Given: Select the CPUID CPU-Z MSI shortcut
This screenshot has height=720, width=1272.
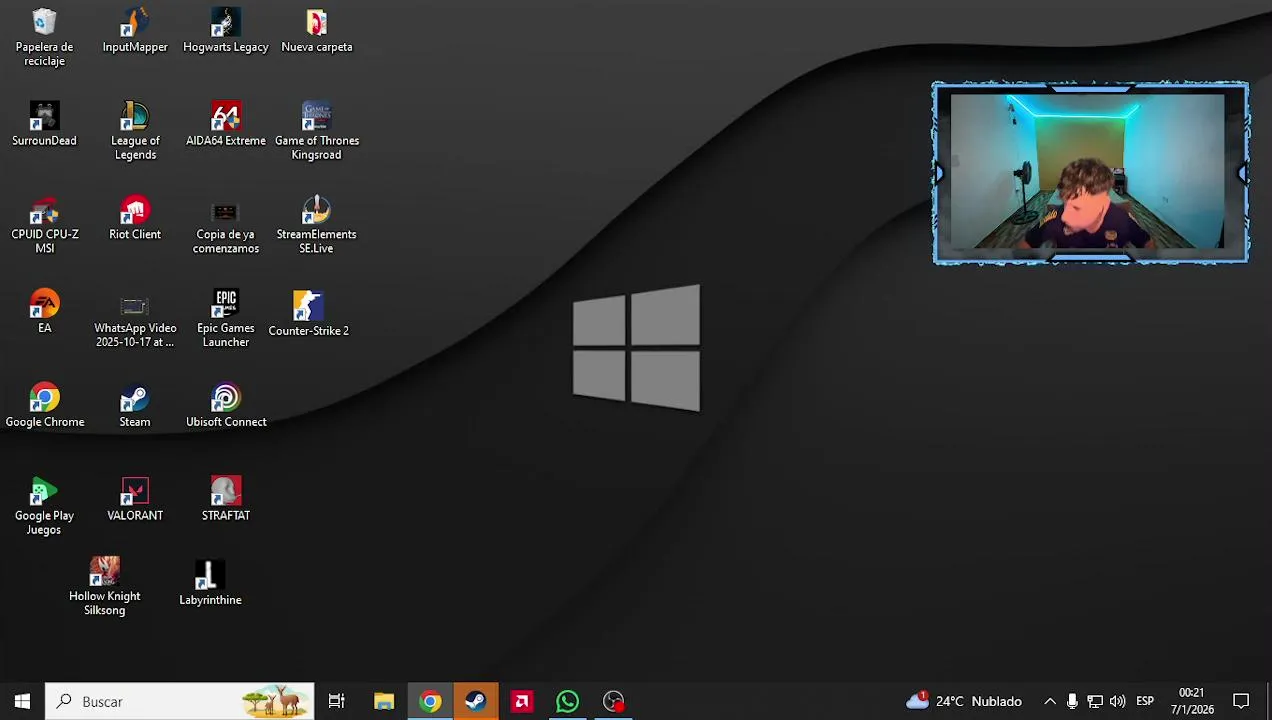Looking at the screenshot, I should pyautogui.click(x=45, y=225).
